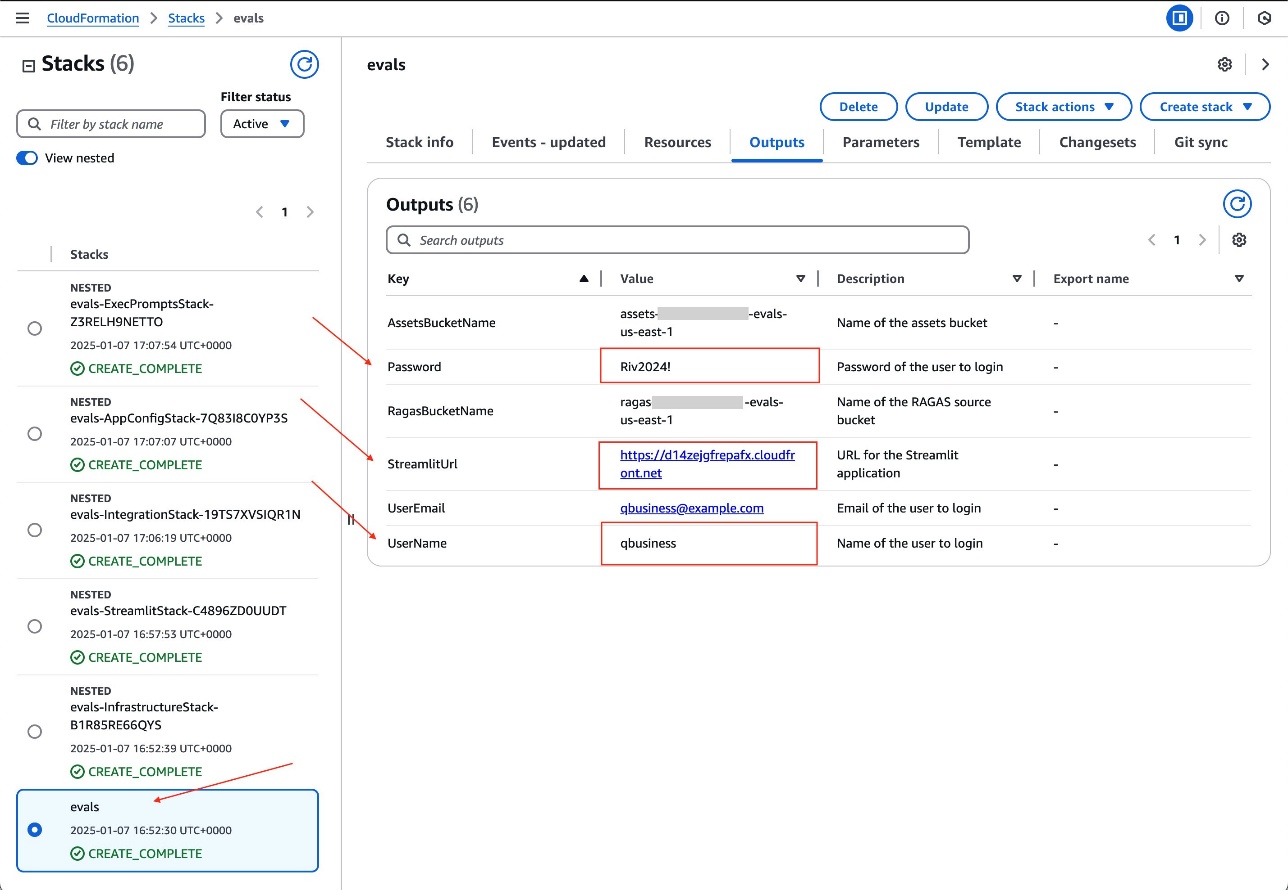Go to next page of stacks list
The image size is (1288, 890).
[310, 212]
